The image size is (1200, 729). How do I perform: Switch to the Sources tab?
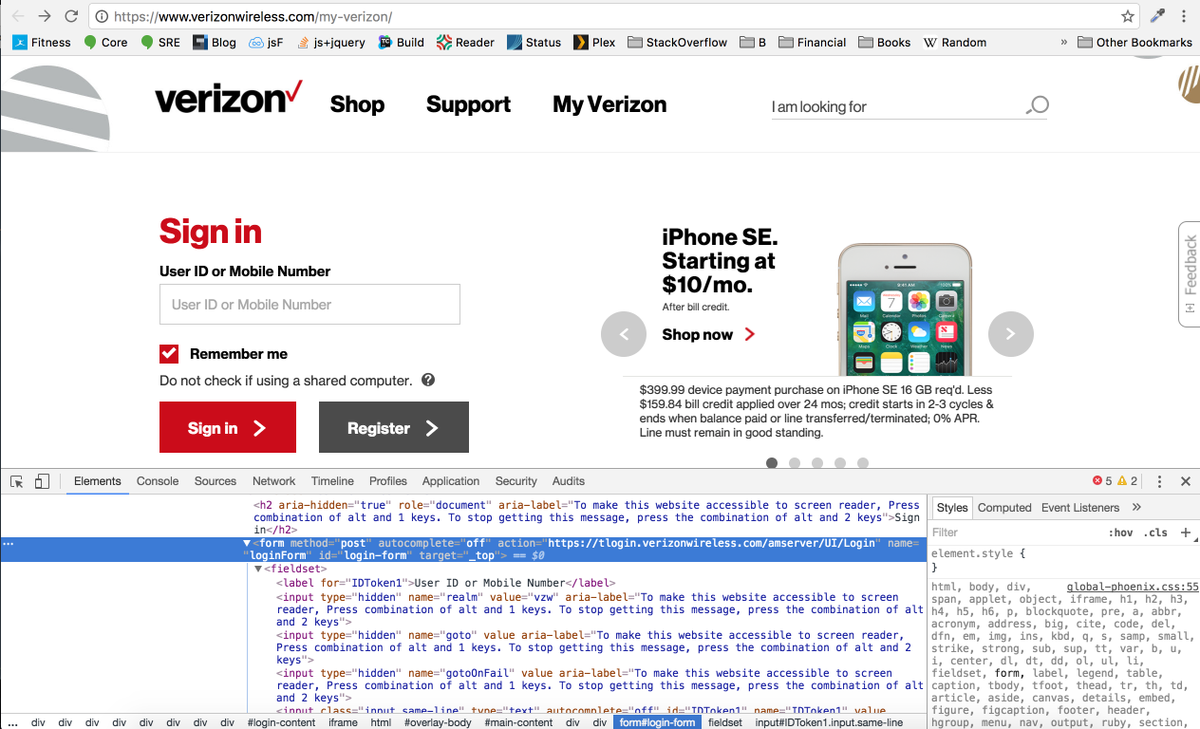[215, 481]
